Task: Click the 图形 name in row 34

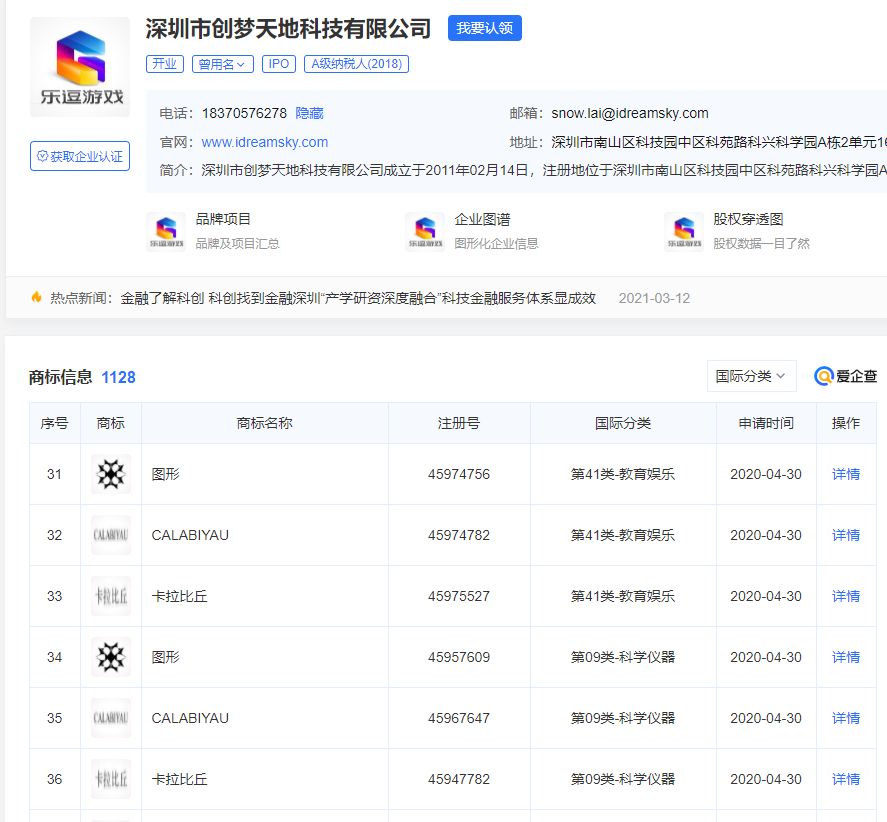Action: (x=165, y=657)
